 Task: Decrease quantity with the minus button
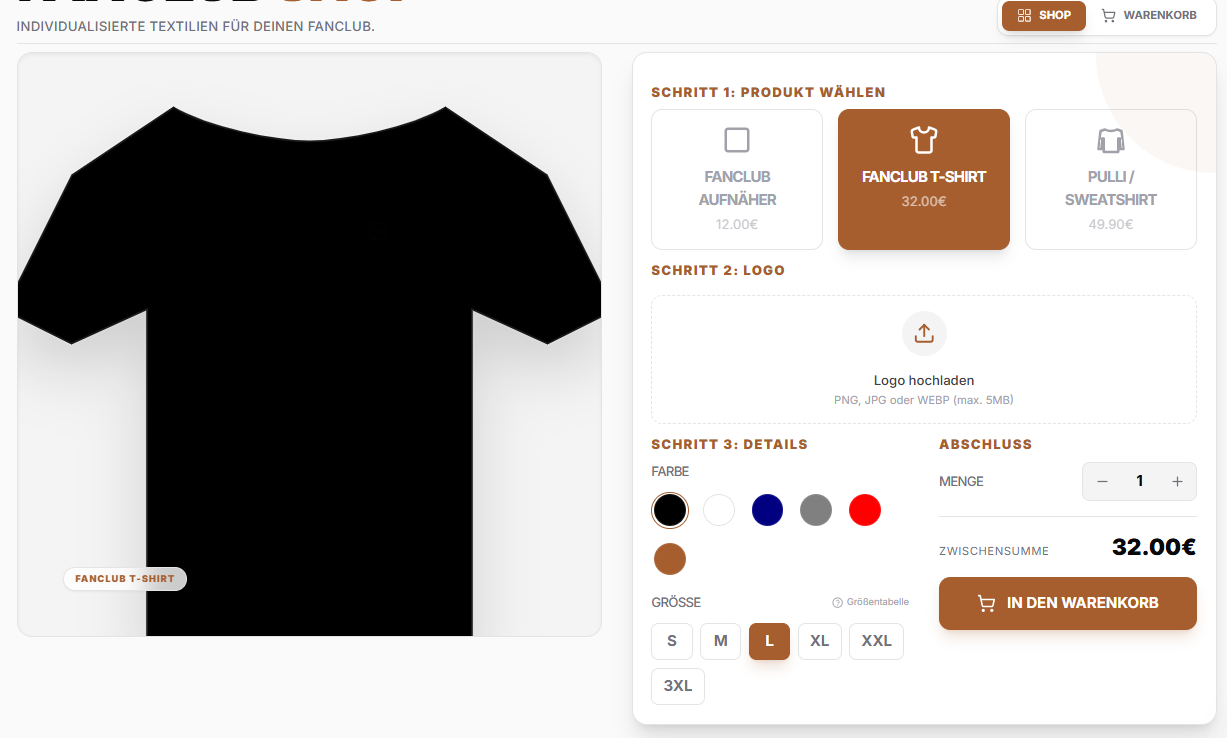(1102, 482)
